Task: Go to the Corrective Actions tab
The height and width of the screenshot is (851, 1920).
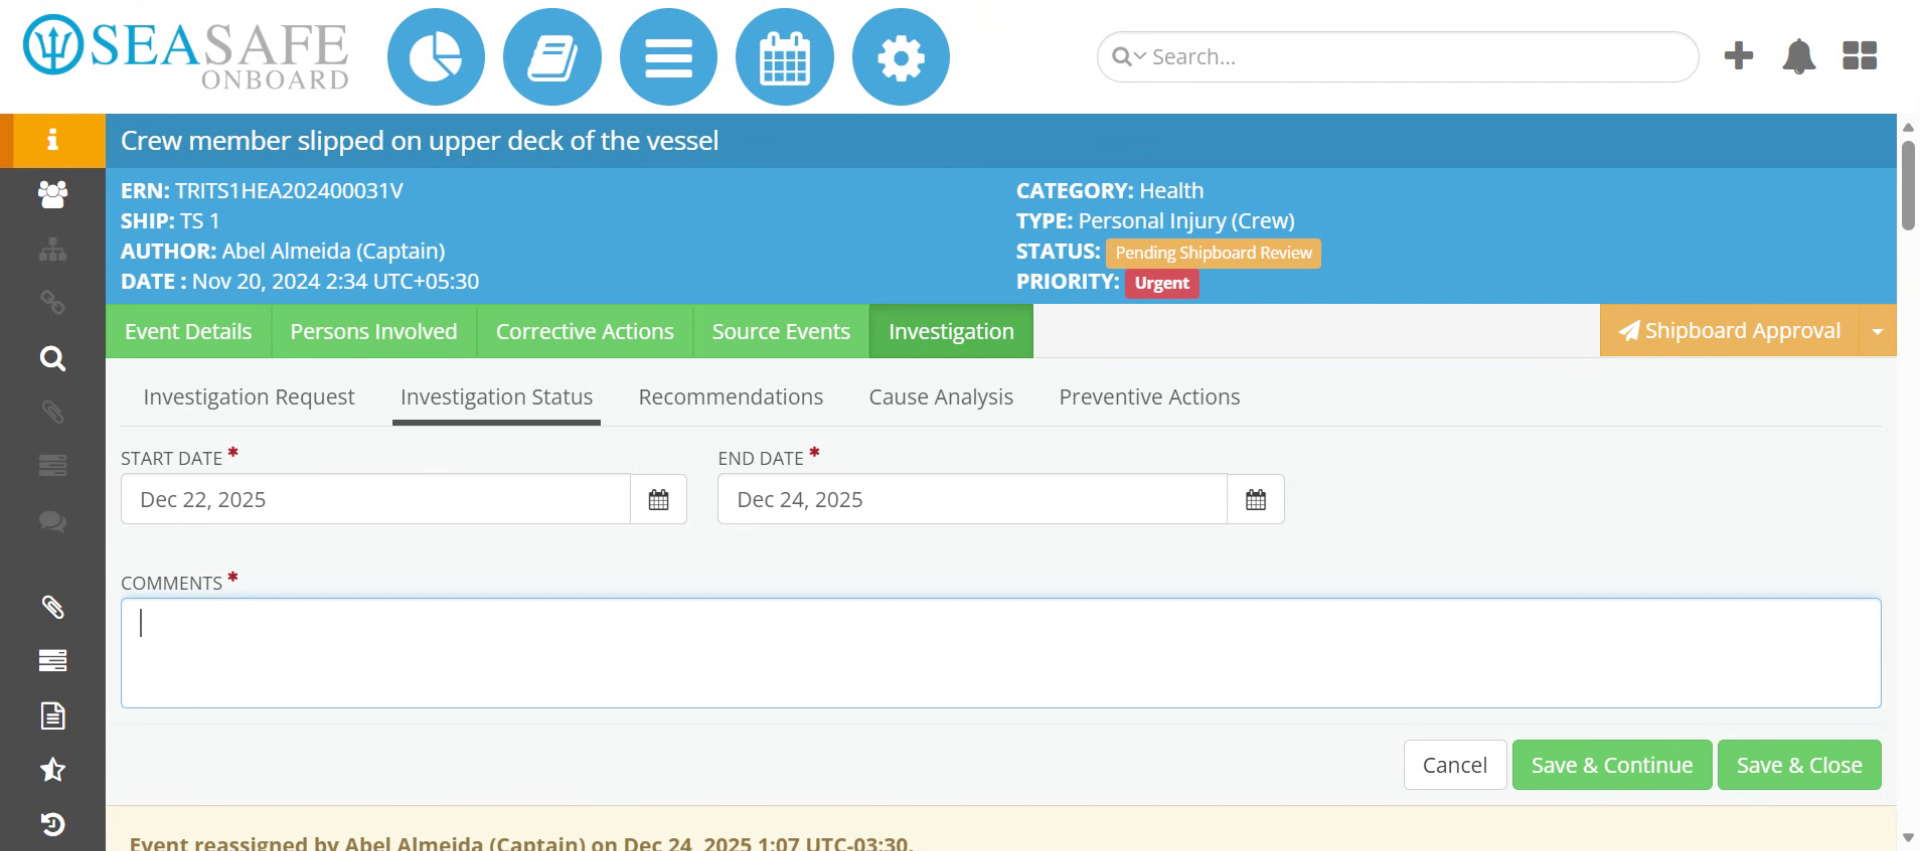Action: [x=585, y=331]
